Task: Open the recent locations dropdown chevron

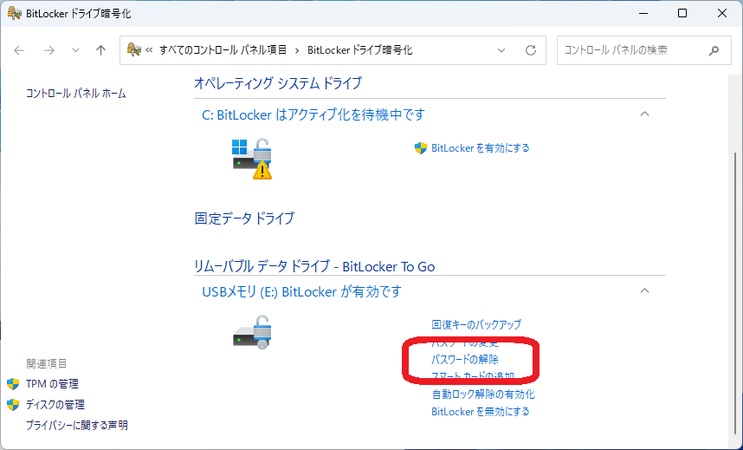Action: [x=75, y=50]
